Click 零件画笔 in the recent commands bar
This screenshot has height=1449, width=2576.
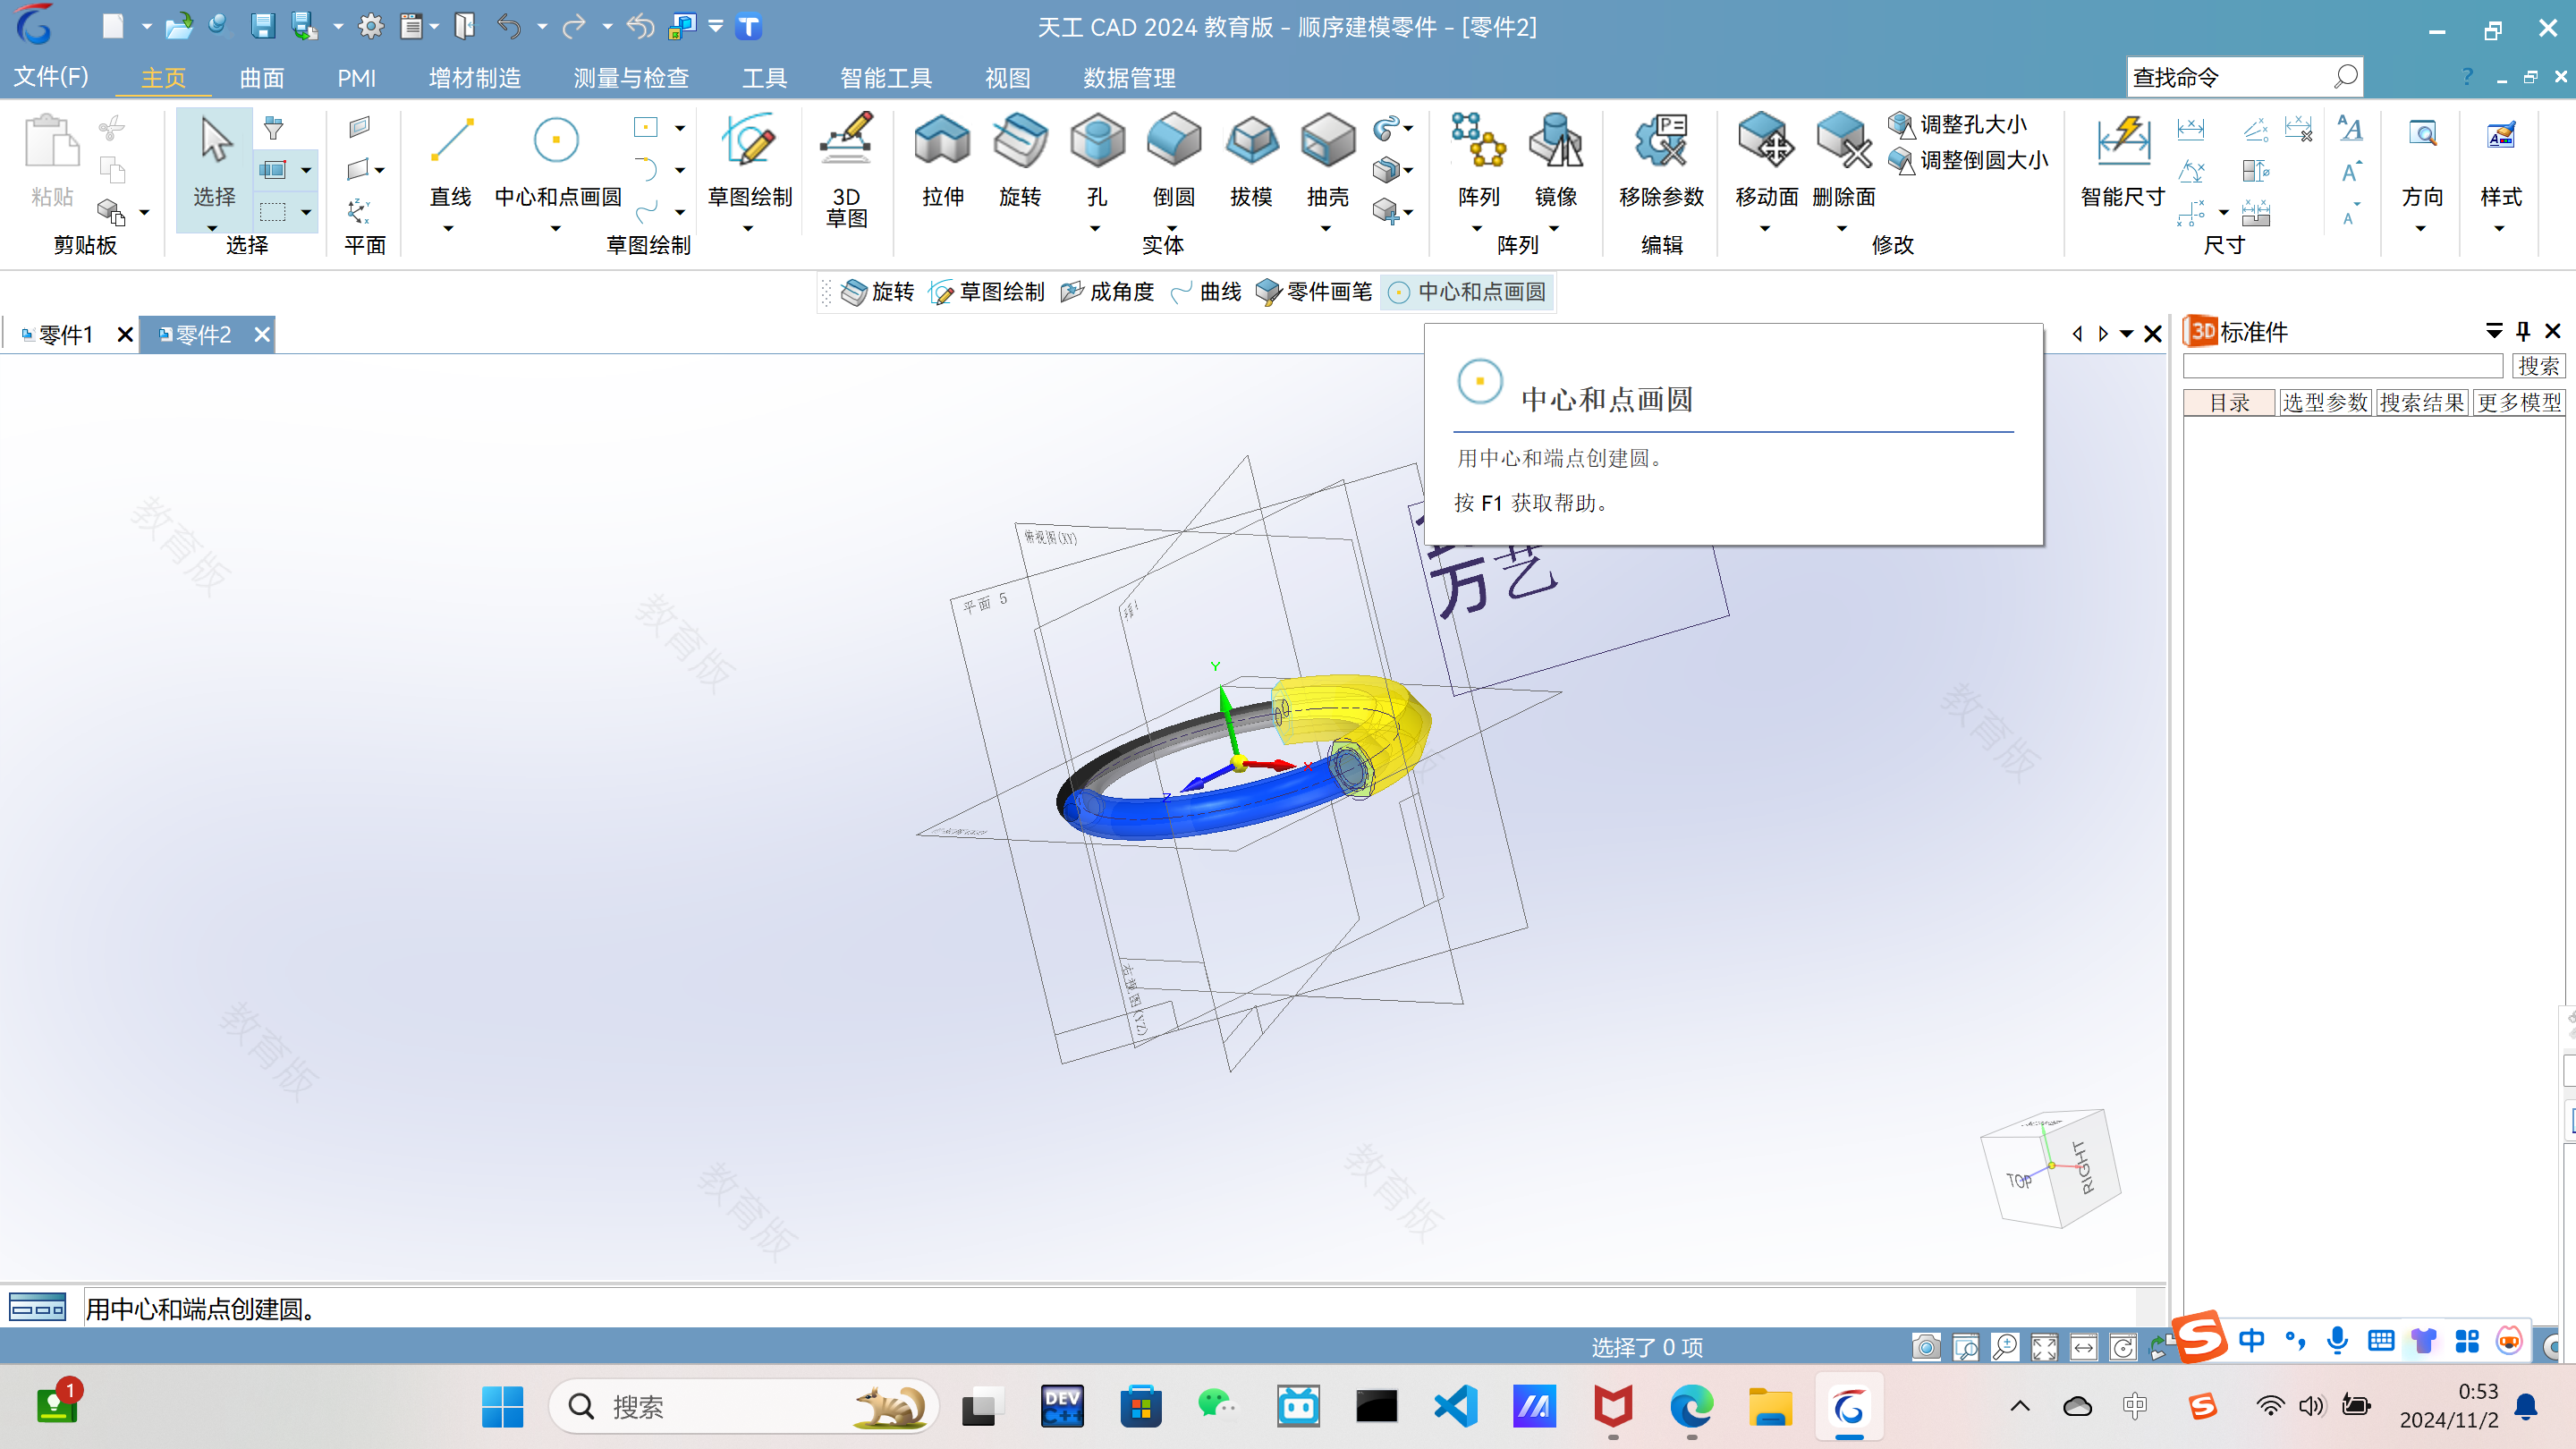(x=1314, y=292)
